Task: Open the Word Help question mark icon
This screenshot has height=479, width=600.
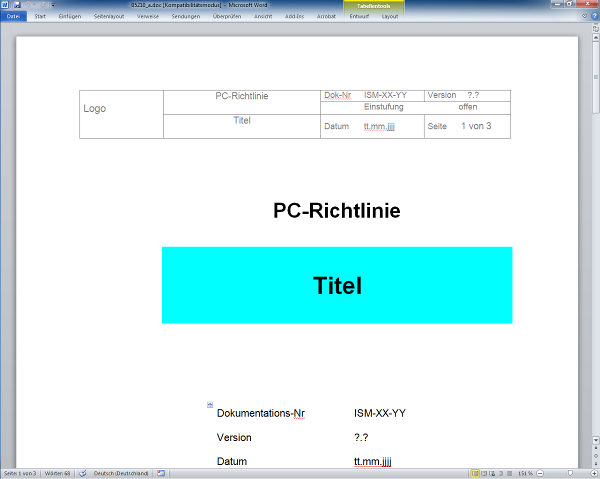Action: [x=594, y=16]
